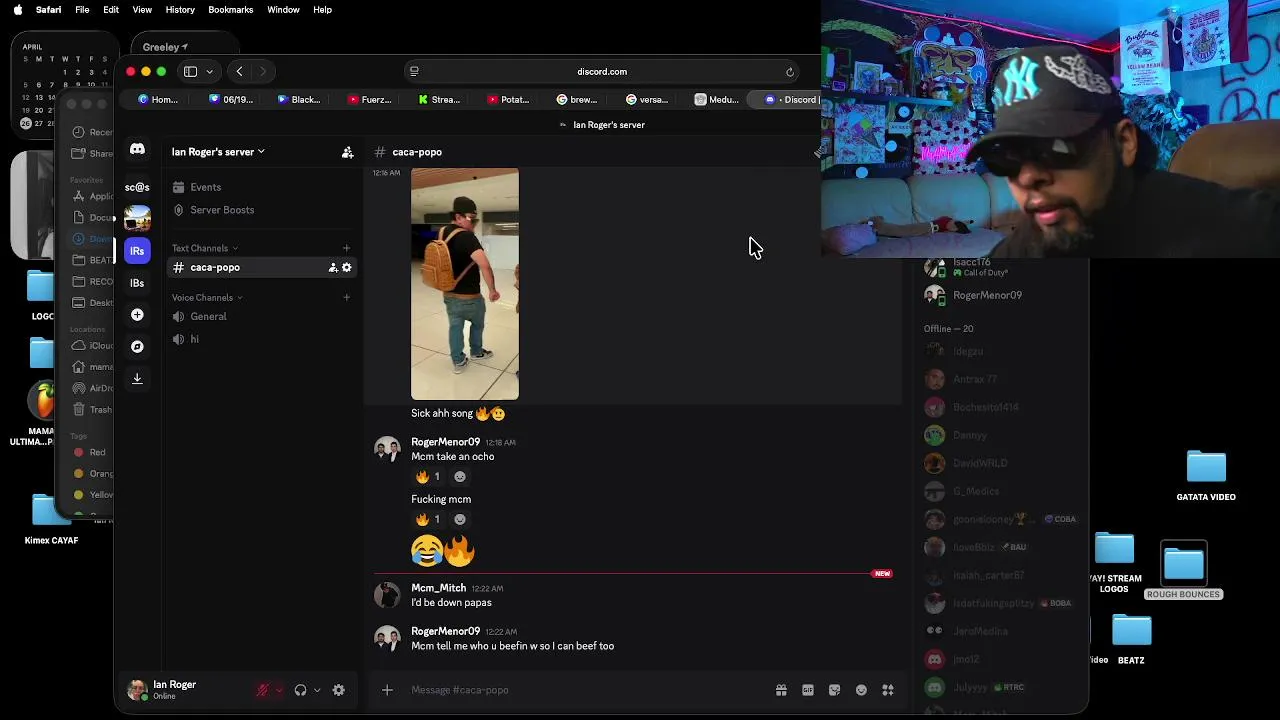1280x720 pixels.
Task: Open headphones output options arrow
Action: tap(317, 690)
